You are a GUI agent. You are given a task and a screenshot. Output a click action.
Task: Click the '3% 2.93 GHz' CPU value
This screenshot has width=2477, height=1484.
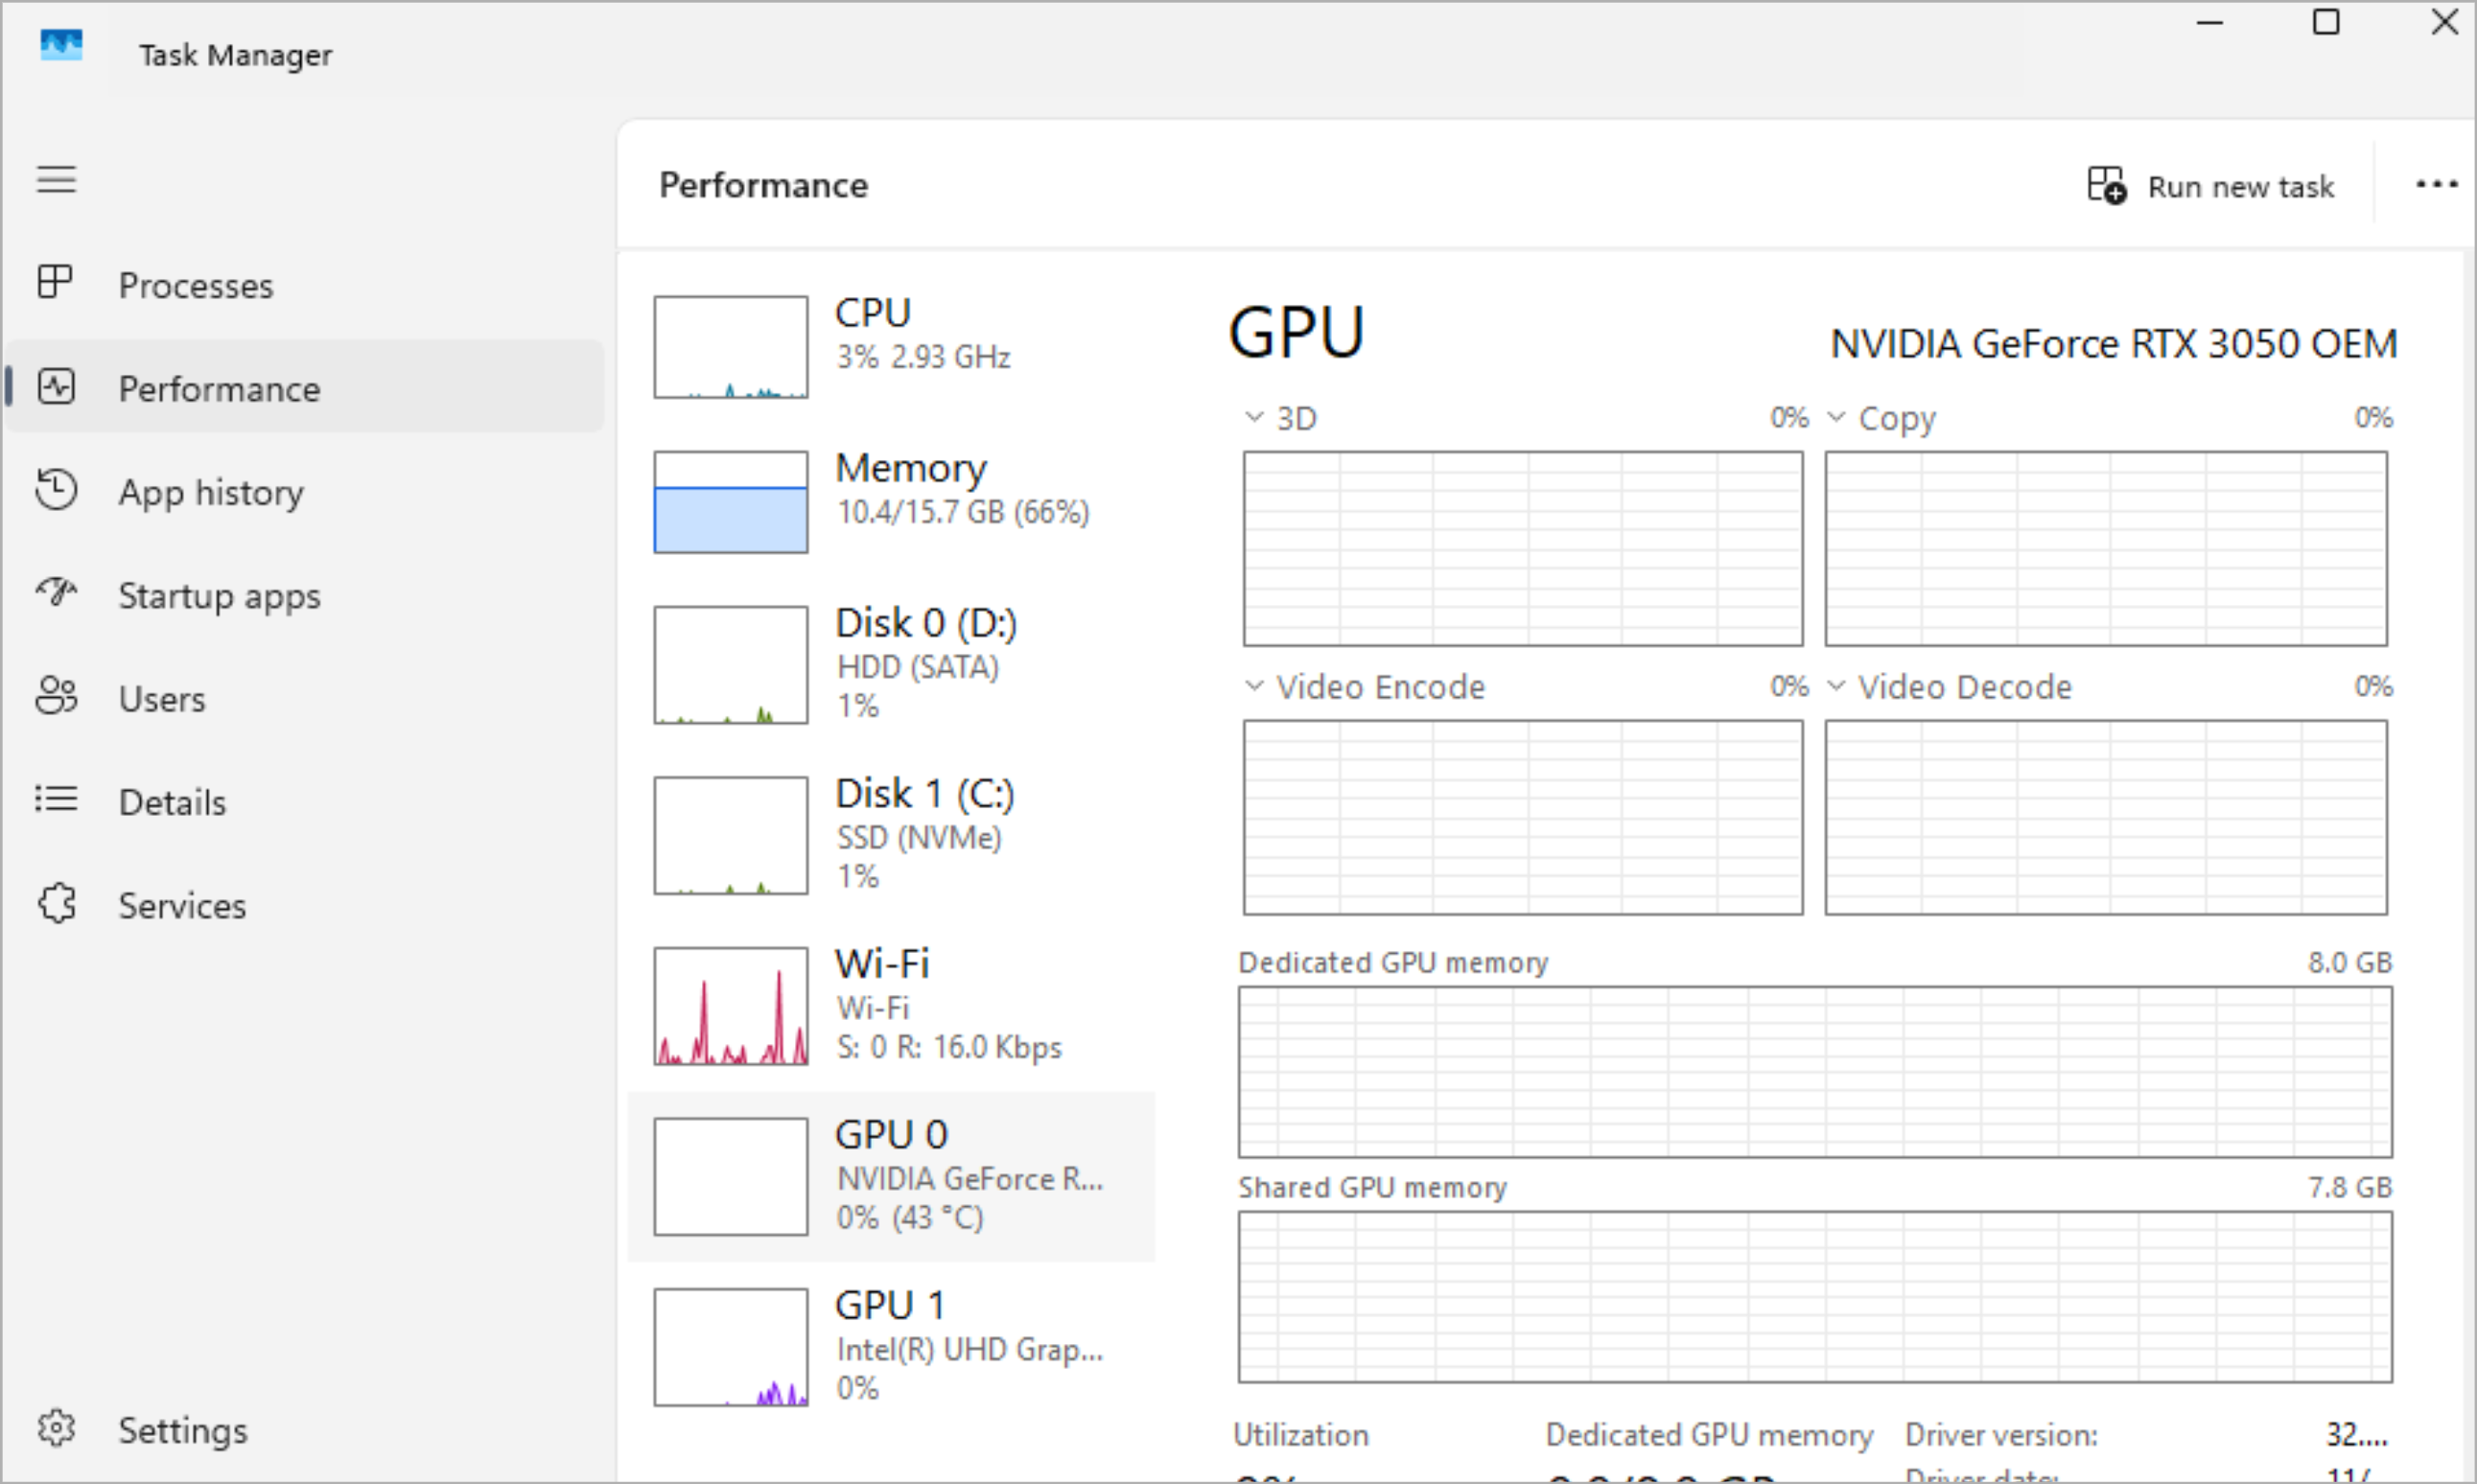[924, 357]
